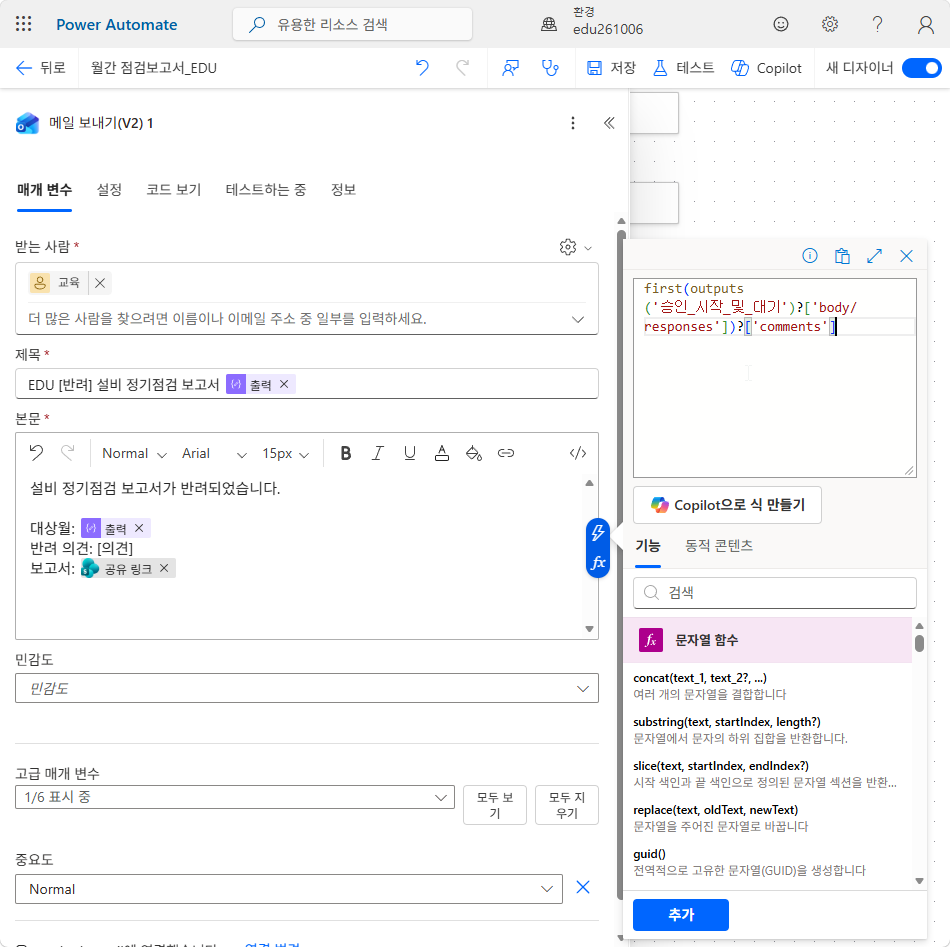Screen dimensions: 950x947
Task: Go back with the 뒤로 arrow
Action: 41,68
